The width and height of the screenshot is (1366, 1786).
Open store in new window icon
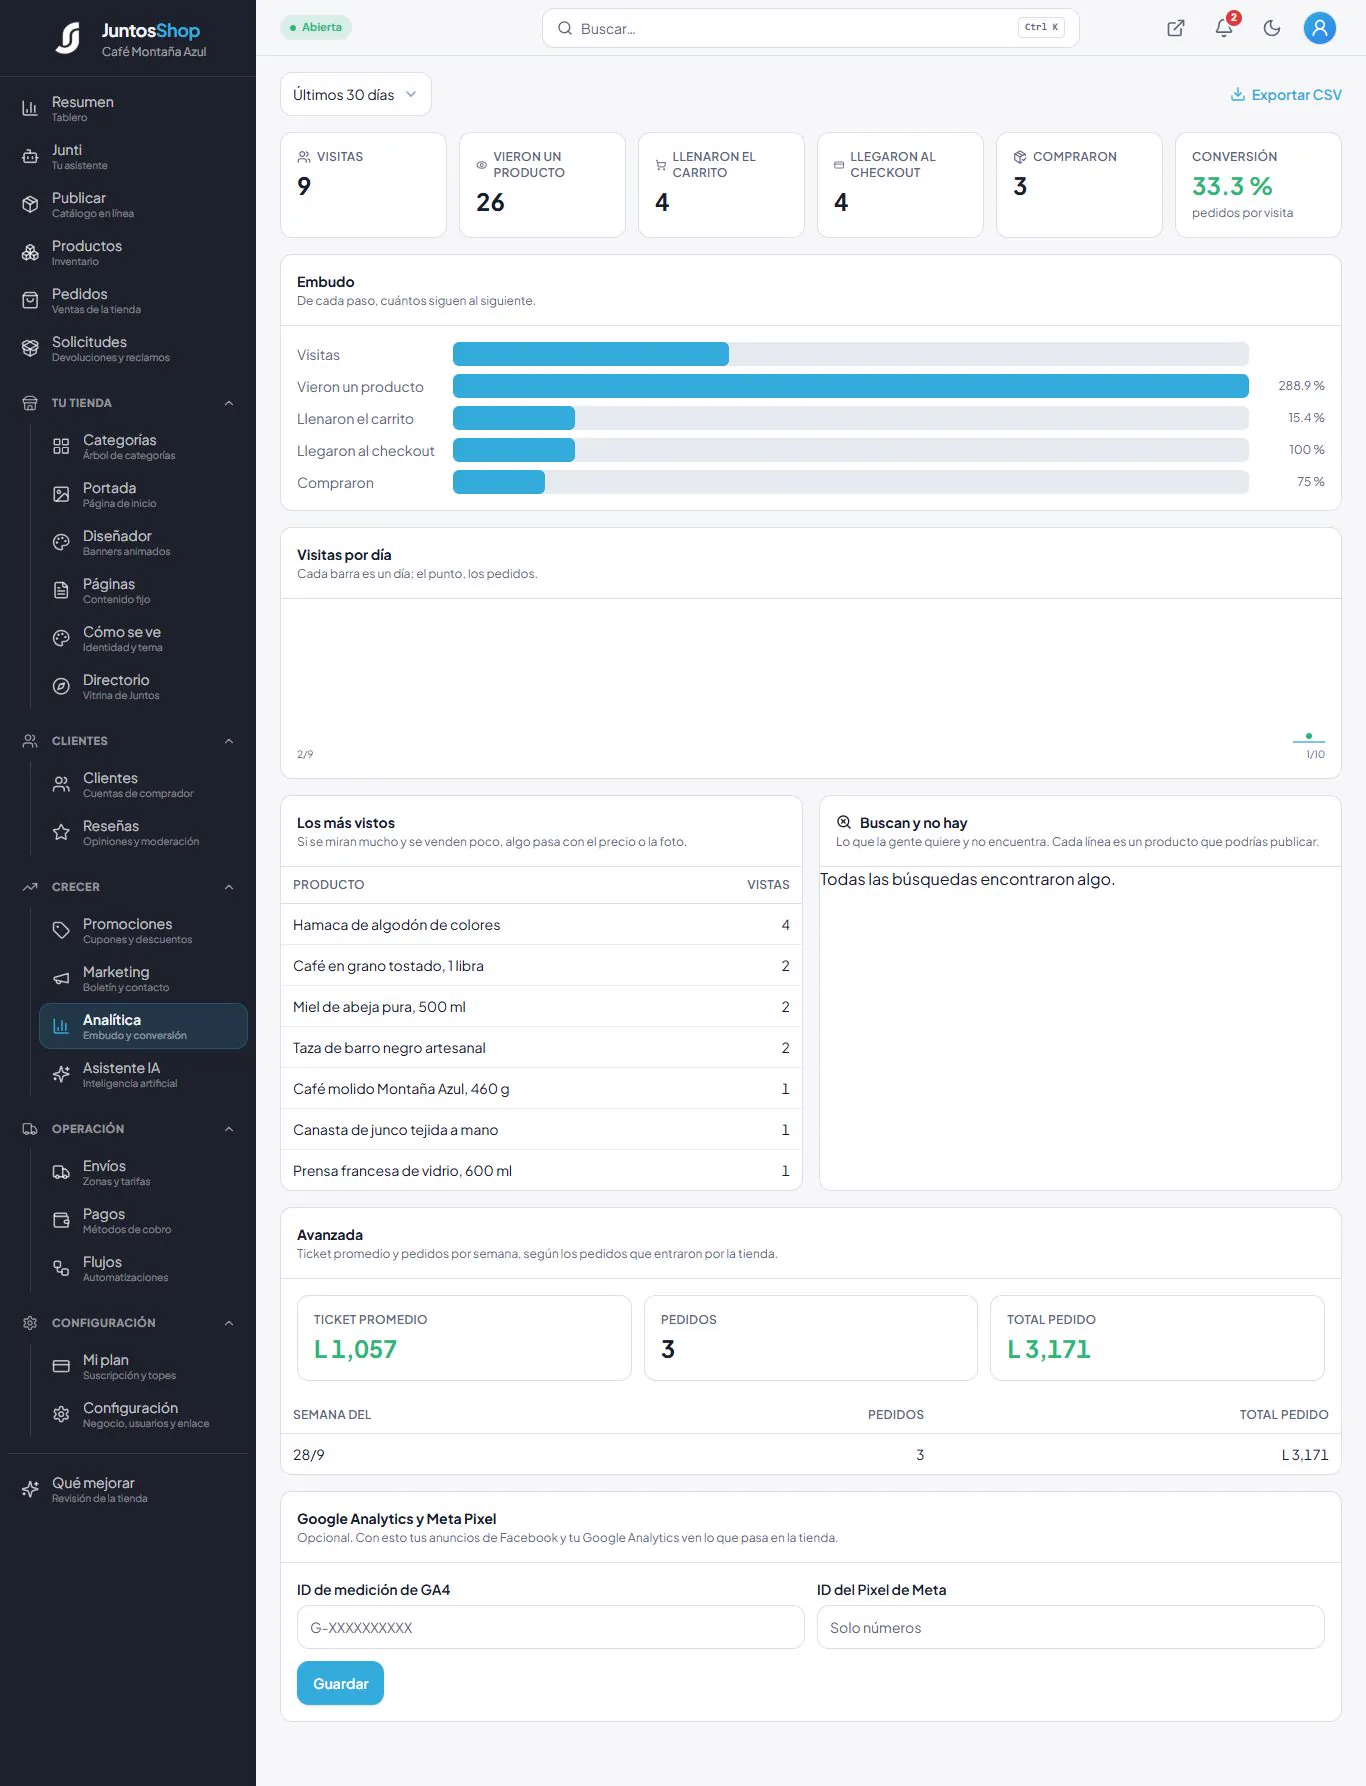coord(1176,28)
